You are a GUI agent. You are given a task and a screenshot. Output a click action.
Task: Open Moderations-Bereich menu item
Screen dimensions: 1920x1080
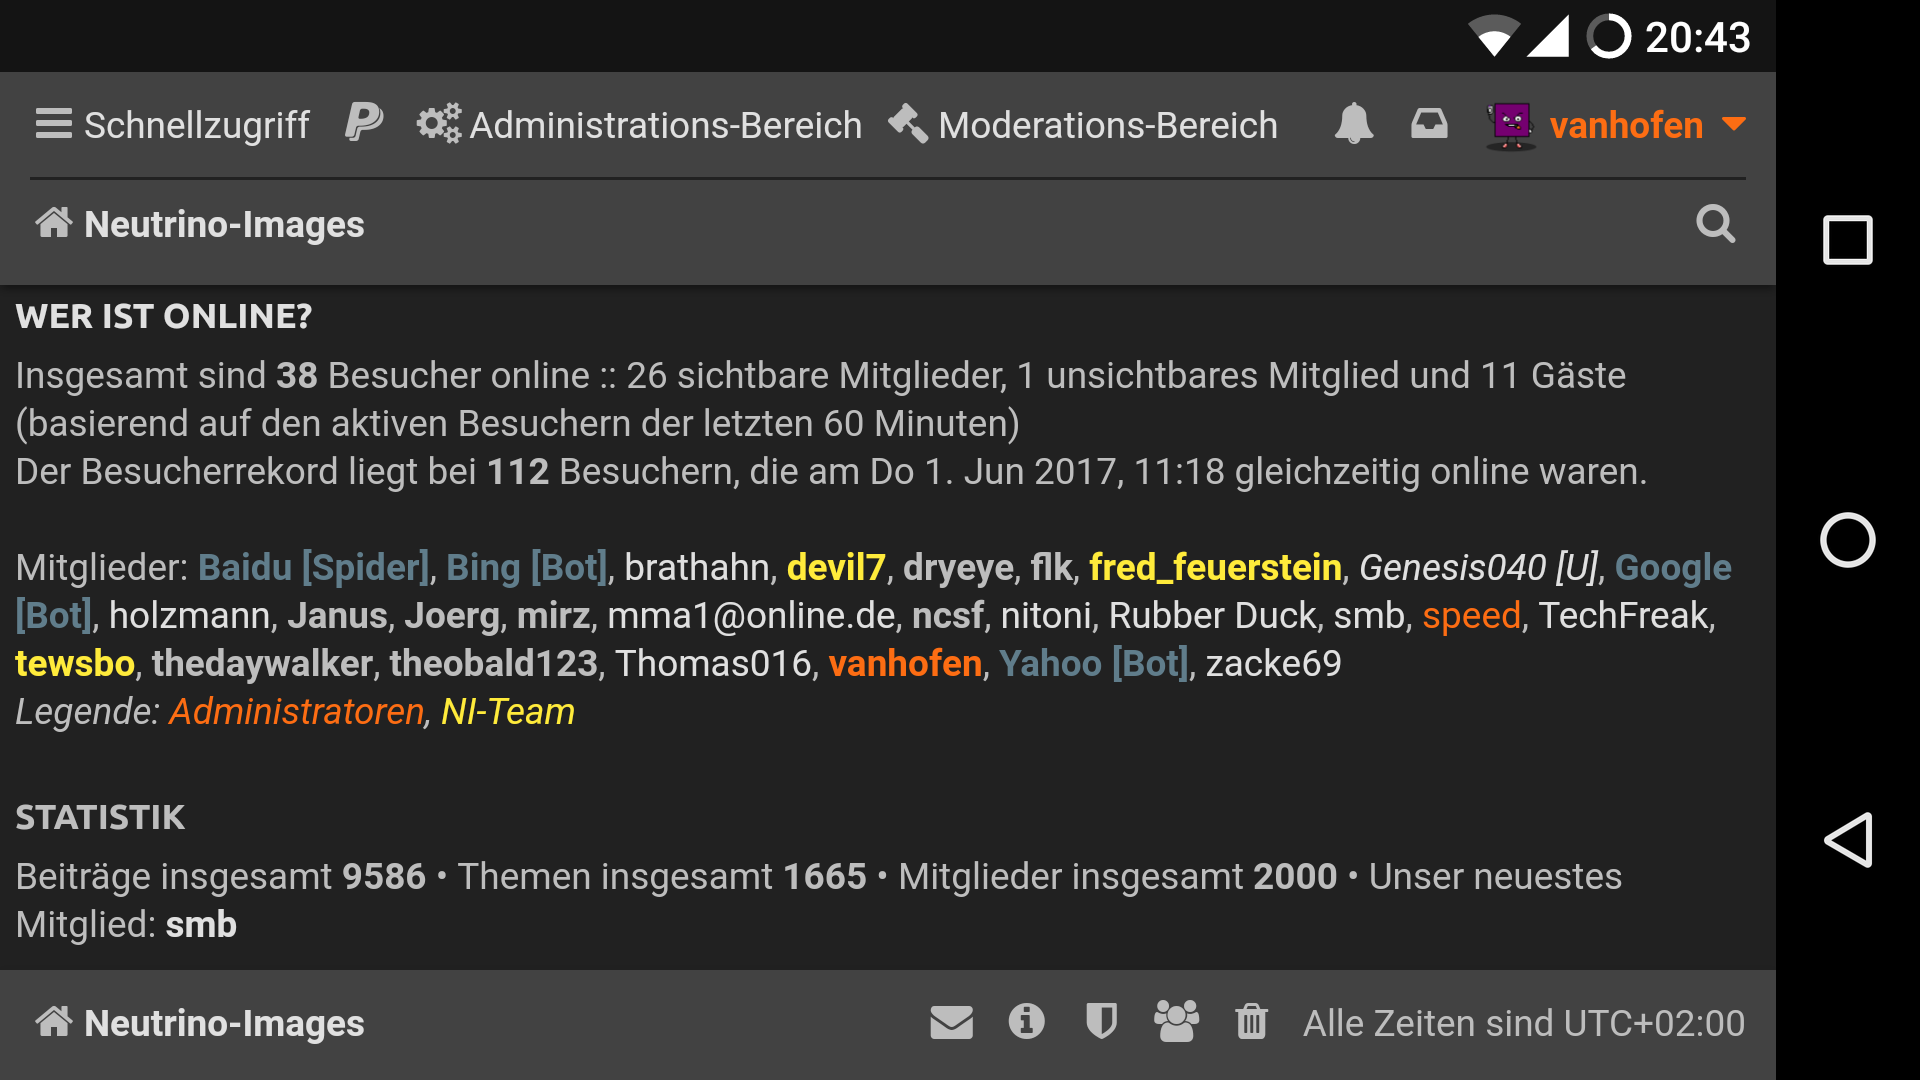tap(1083, 125)
